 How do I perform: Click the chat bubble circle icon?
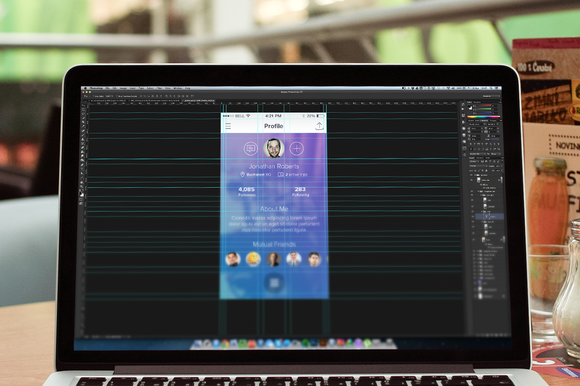[x=251, y=148]
